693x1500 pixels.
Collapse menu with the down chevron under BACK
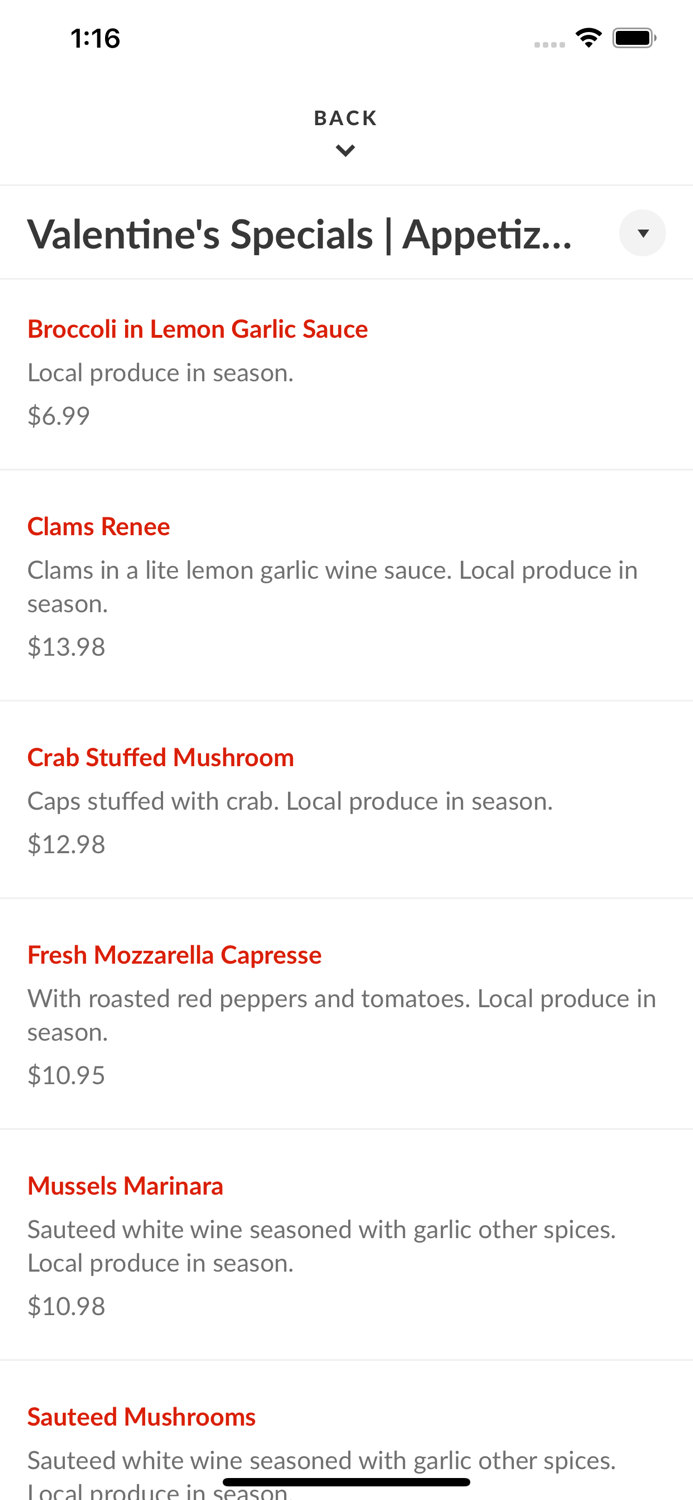click(x=345, y=151)
